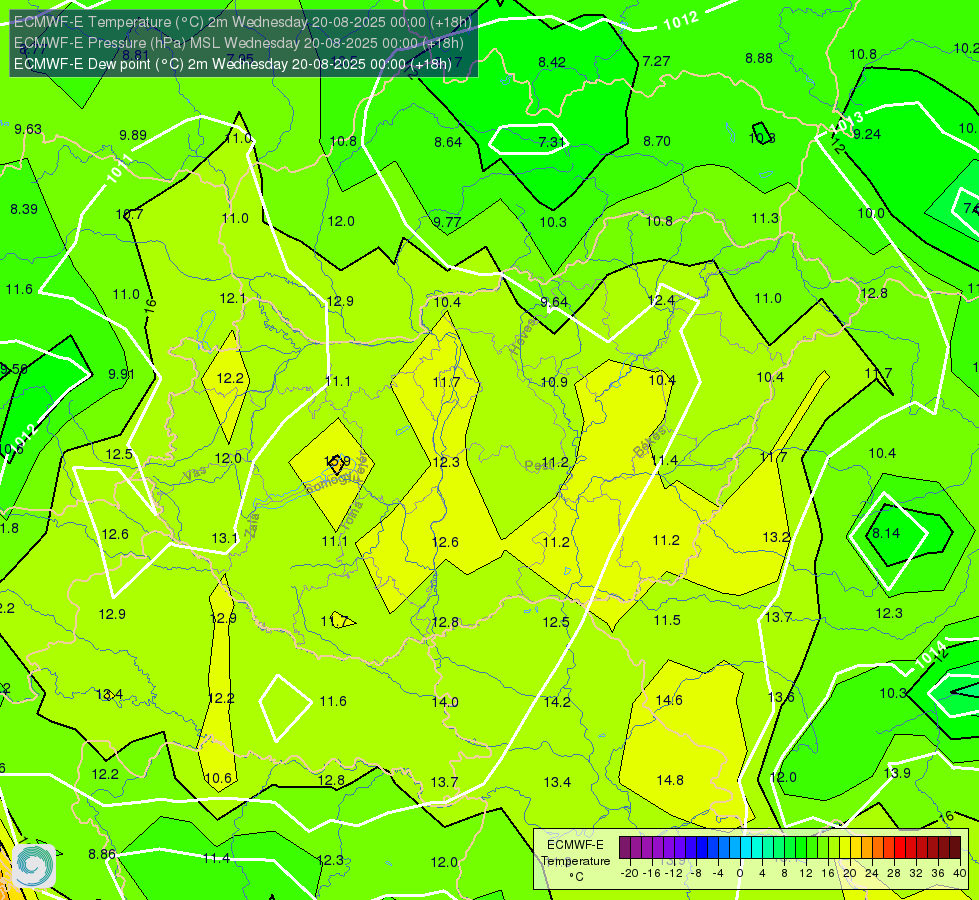Click the 13.2 dew point value
The height and width of the screenshot is (900, 979).
click(x=777, y=537)
